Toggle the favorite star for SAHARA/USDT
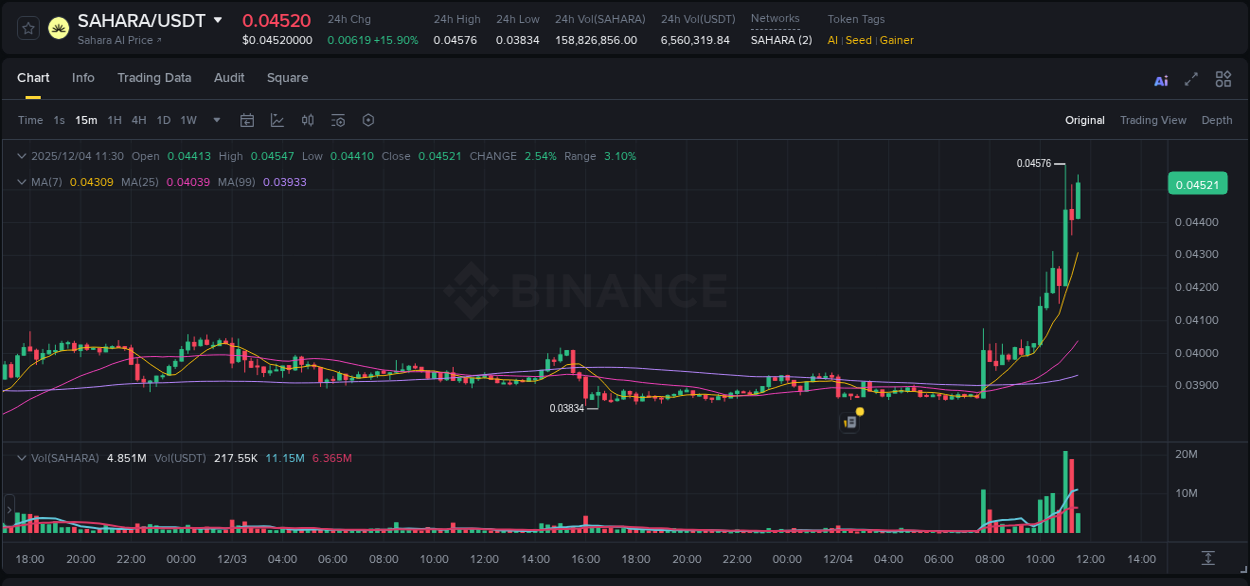 tap(27, 27)
